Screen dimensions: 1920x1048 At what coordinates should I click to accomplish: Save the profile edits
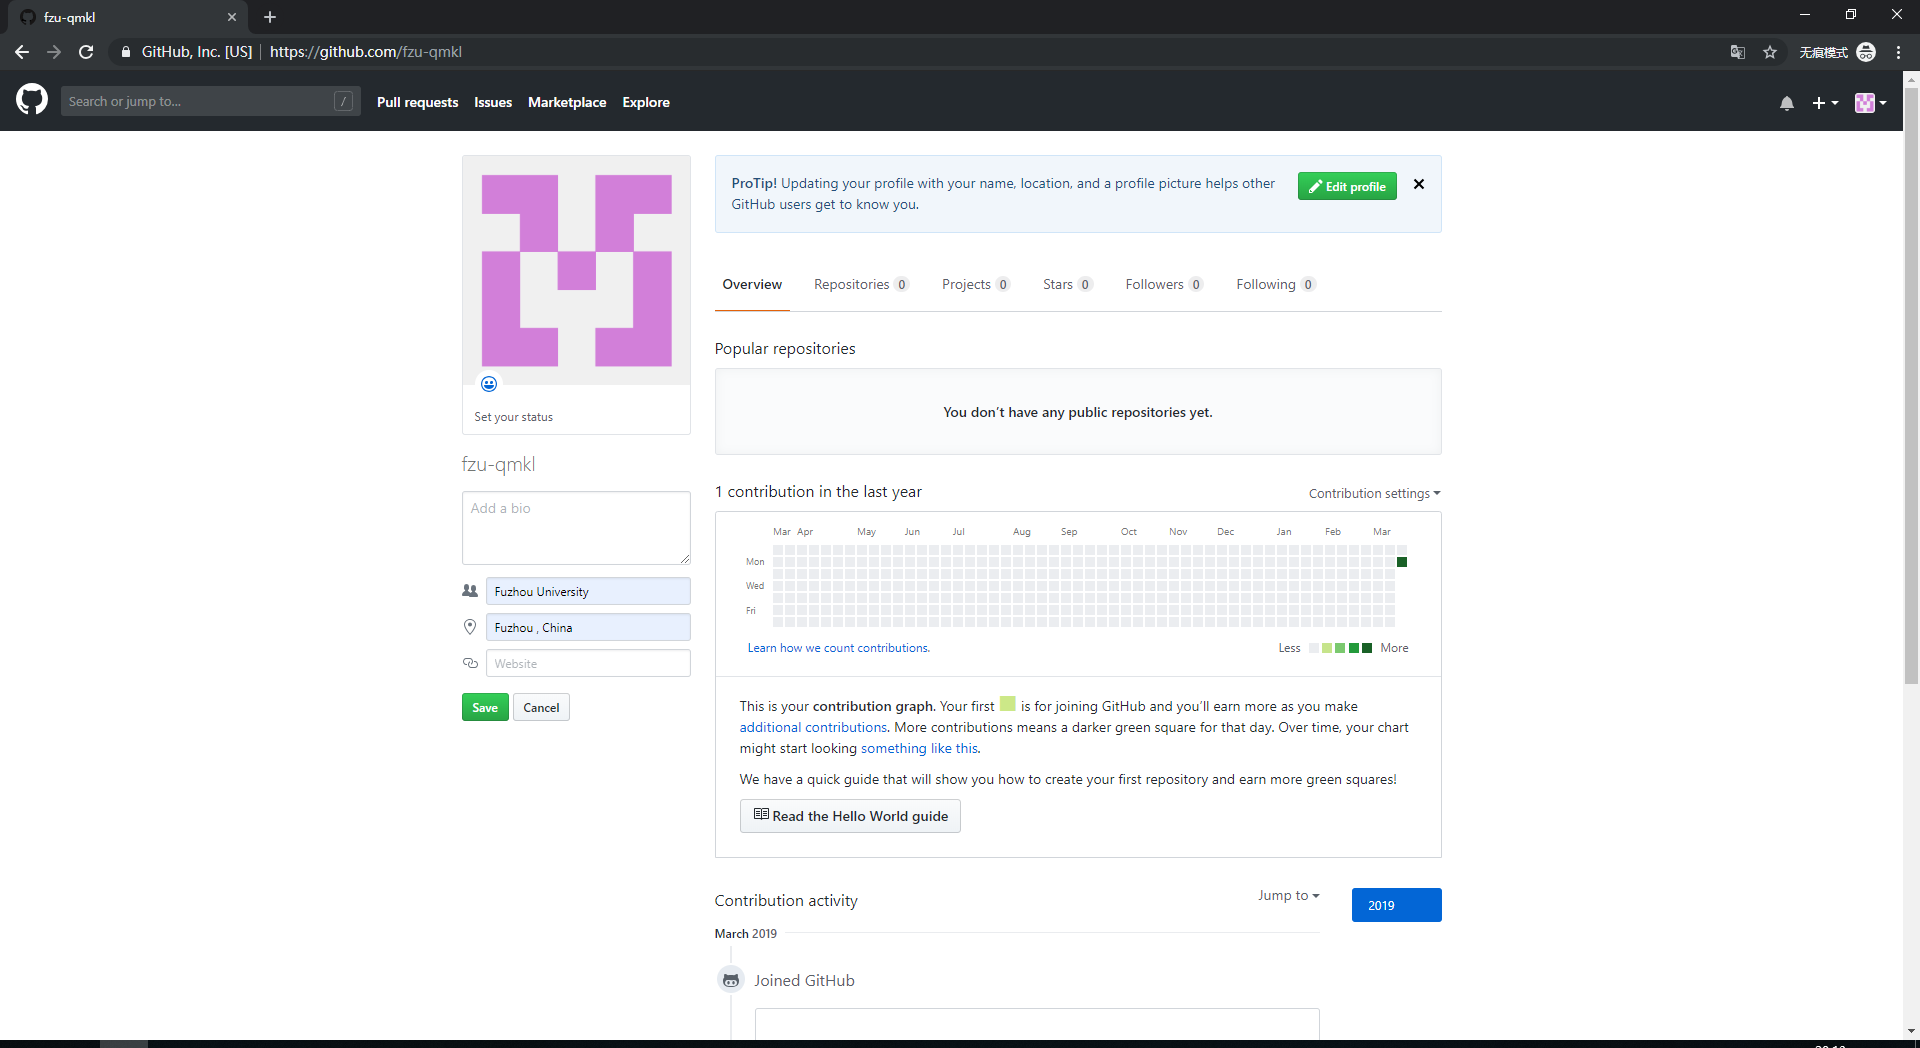(485, 707)
